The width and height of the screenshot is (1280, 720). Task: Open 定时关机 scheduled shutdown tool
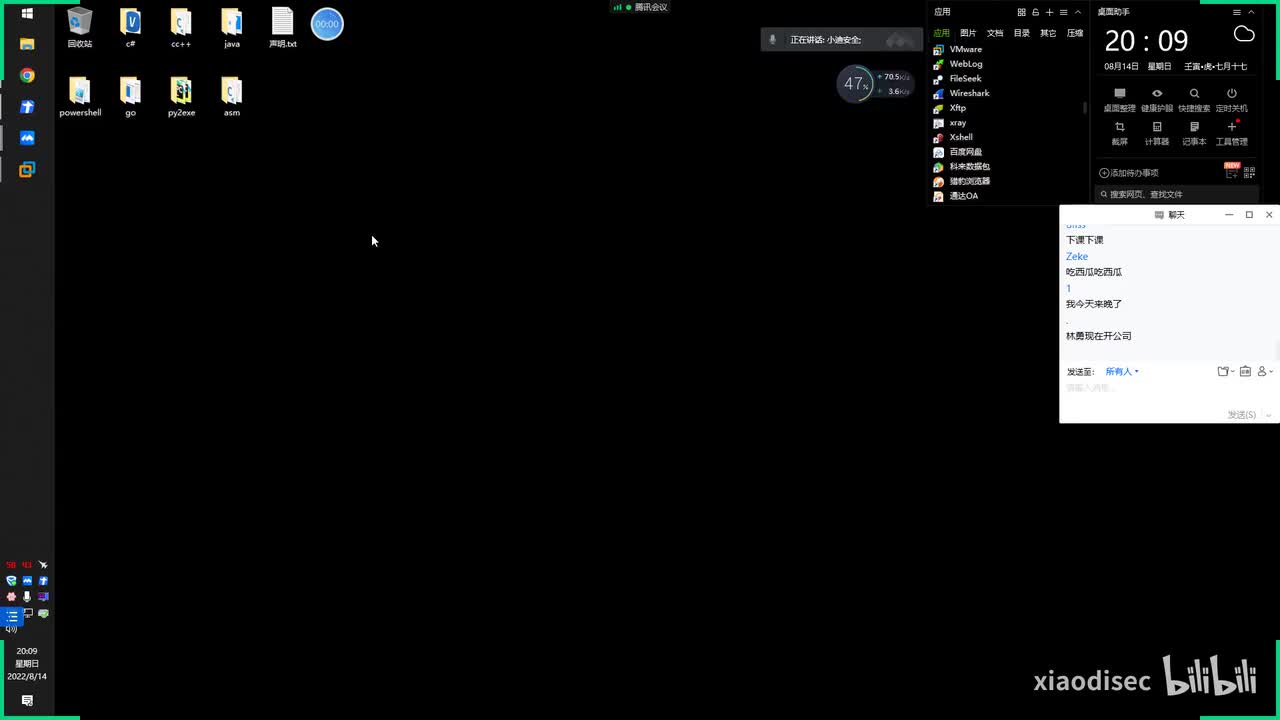tap(1232, 100)
